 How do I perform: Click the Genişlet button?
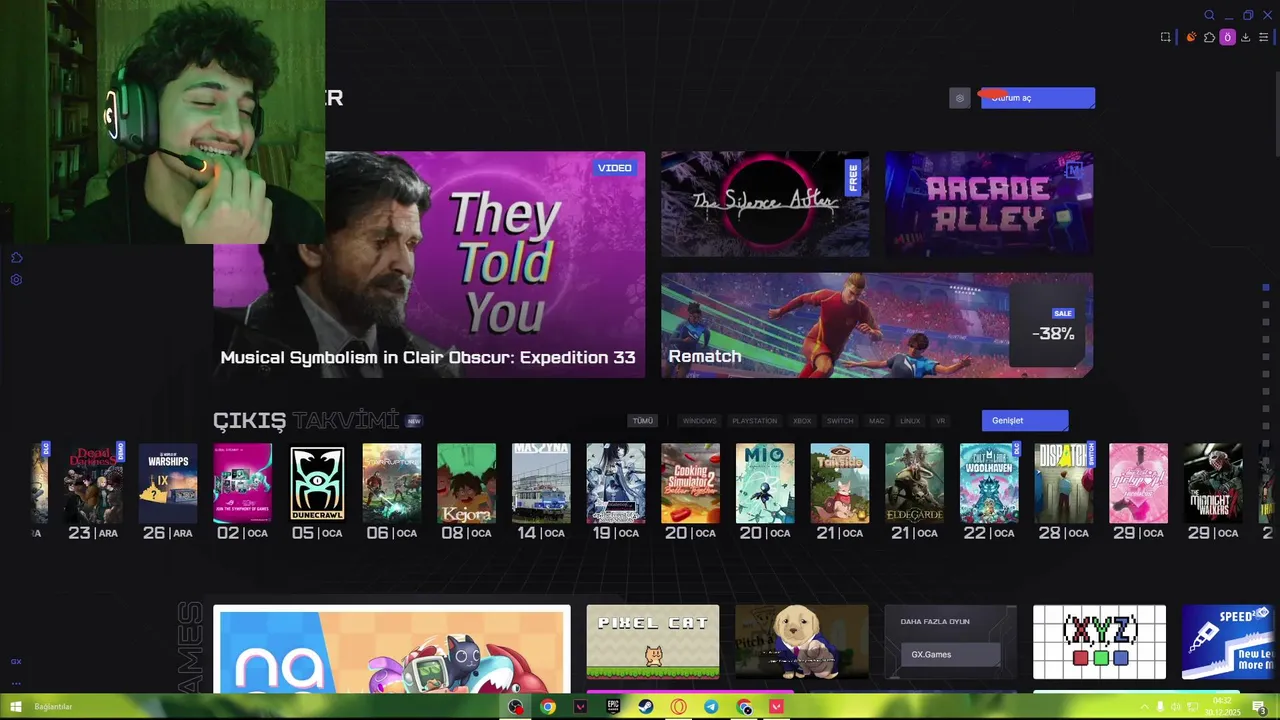click(x=1025, y=420)
